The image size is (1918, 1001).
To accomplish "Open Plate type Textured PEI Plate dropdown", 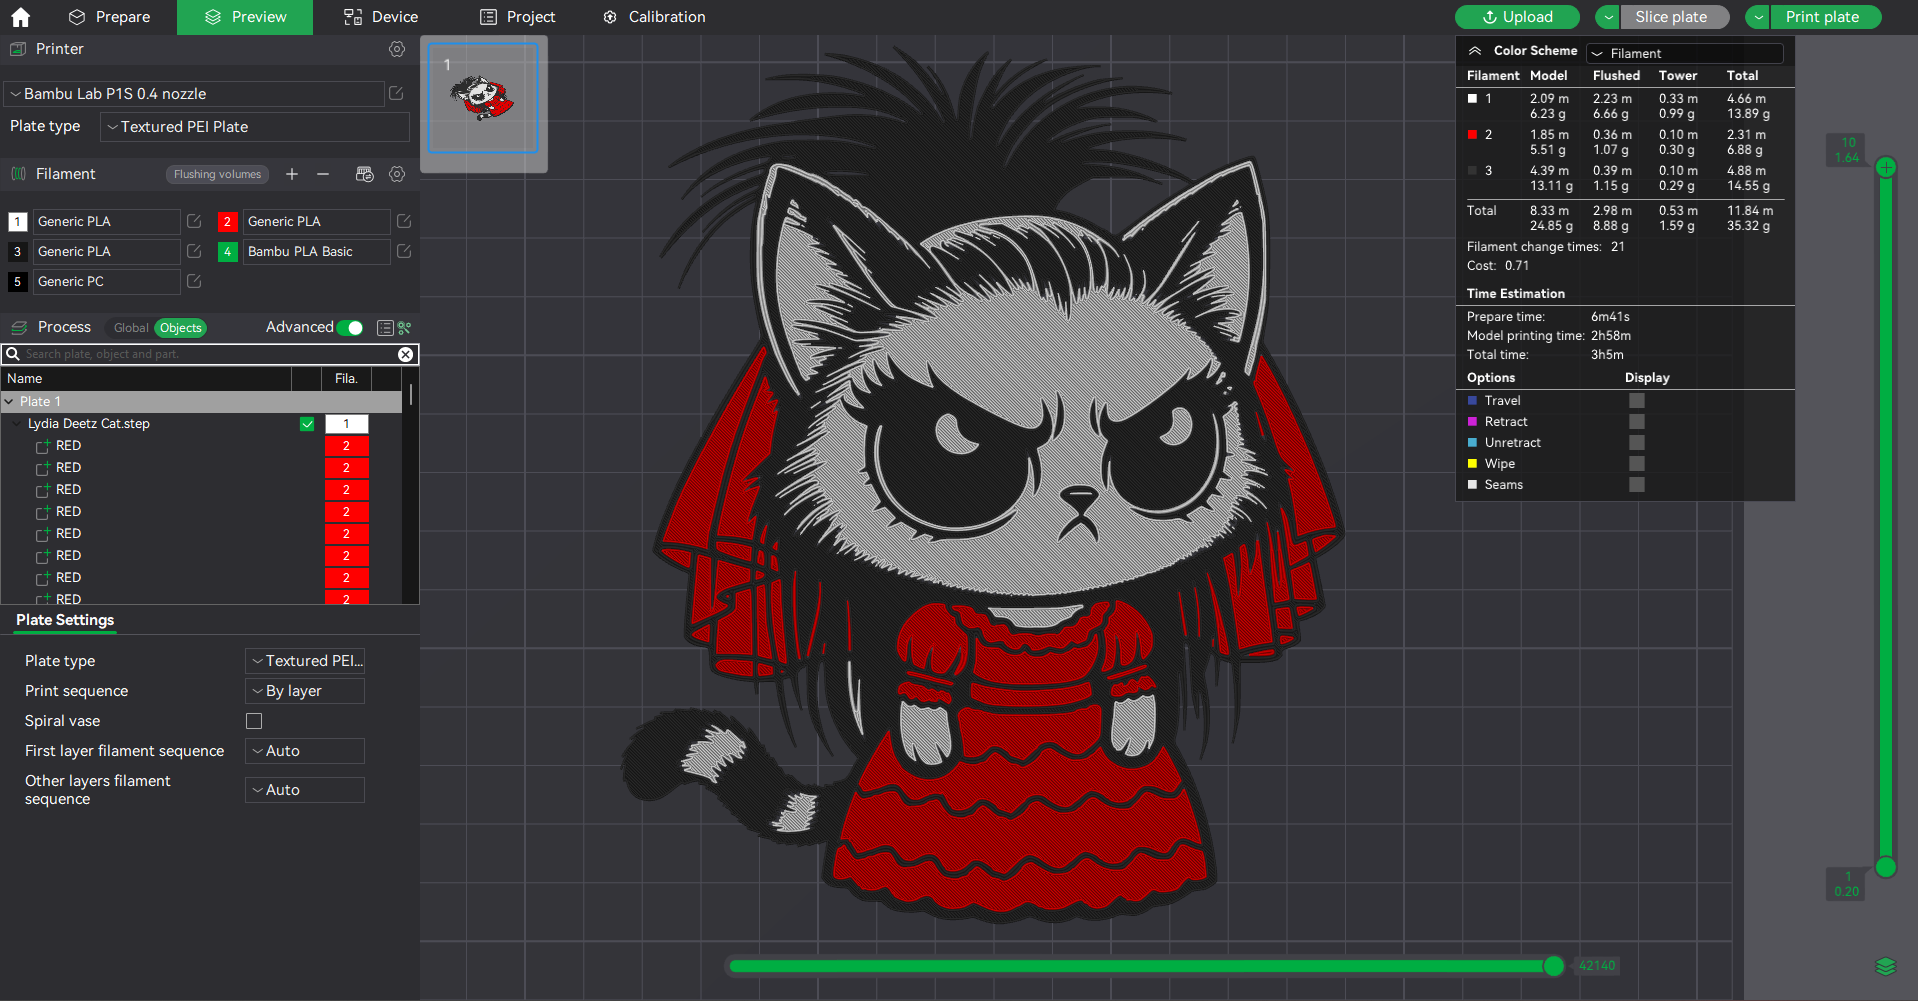I will pyautogui.click(x=255, y=127).
